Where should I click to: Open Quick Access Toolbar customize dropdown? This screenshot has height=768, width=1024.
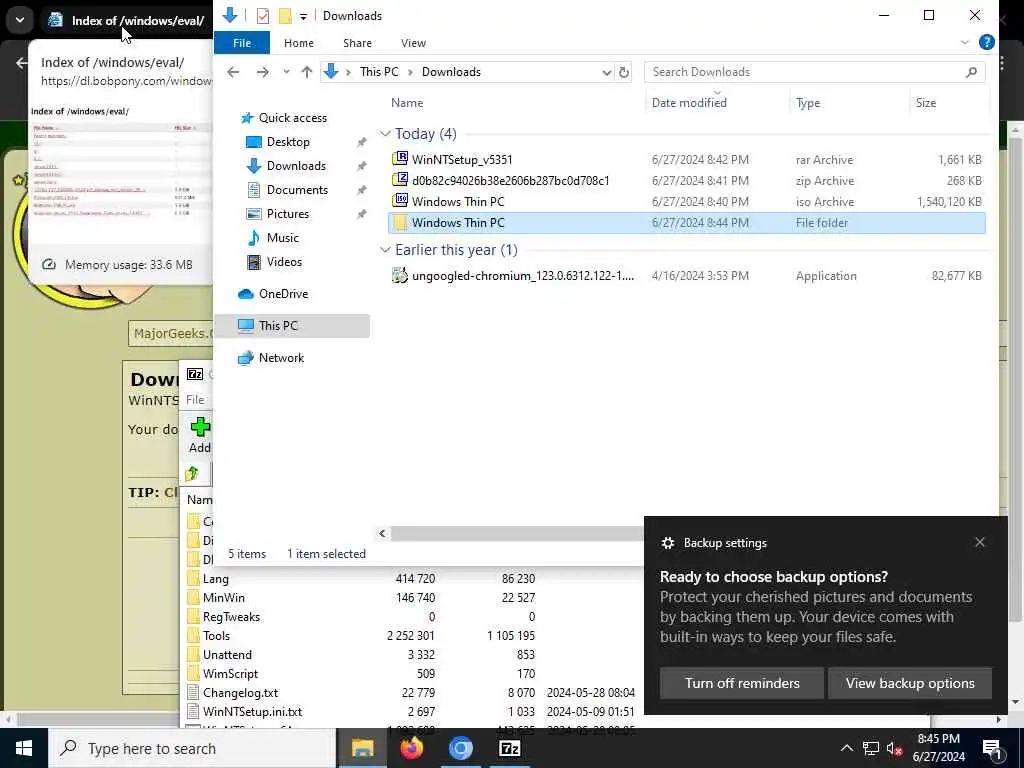pos(303,16)
